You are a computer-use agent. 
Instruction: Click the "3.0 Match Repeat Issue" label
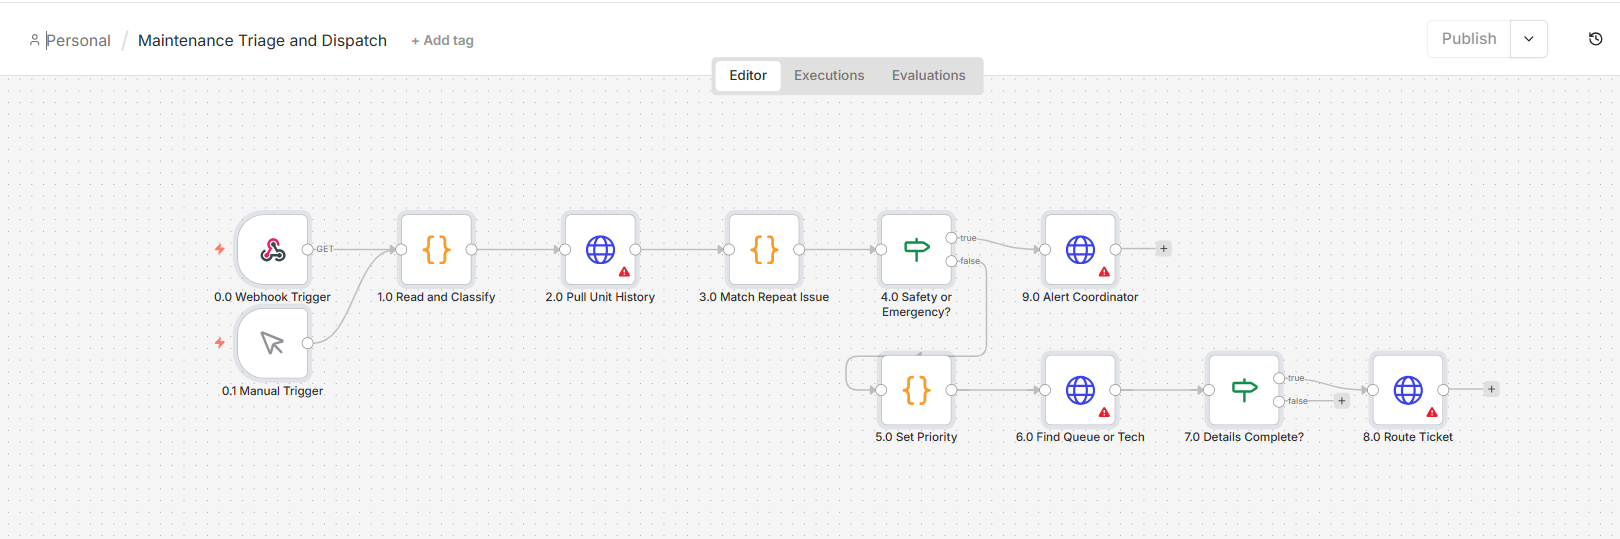point(764,297)
